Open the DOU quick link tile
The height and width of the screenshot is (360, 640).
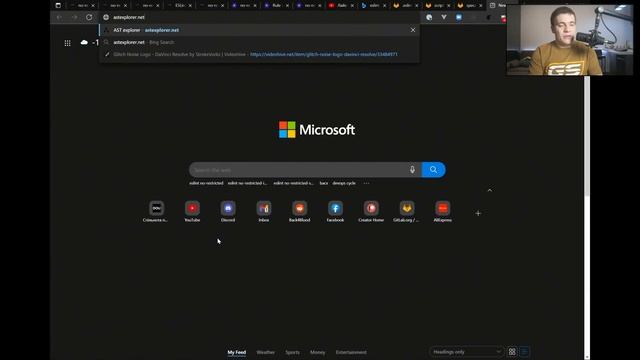[x=156, y=211]
